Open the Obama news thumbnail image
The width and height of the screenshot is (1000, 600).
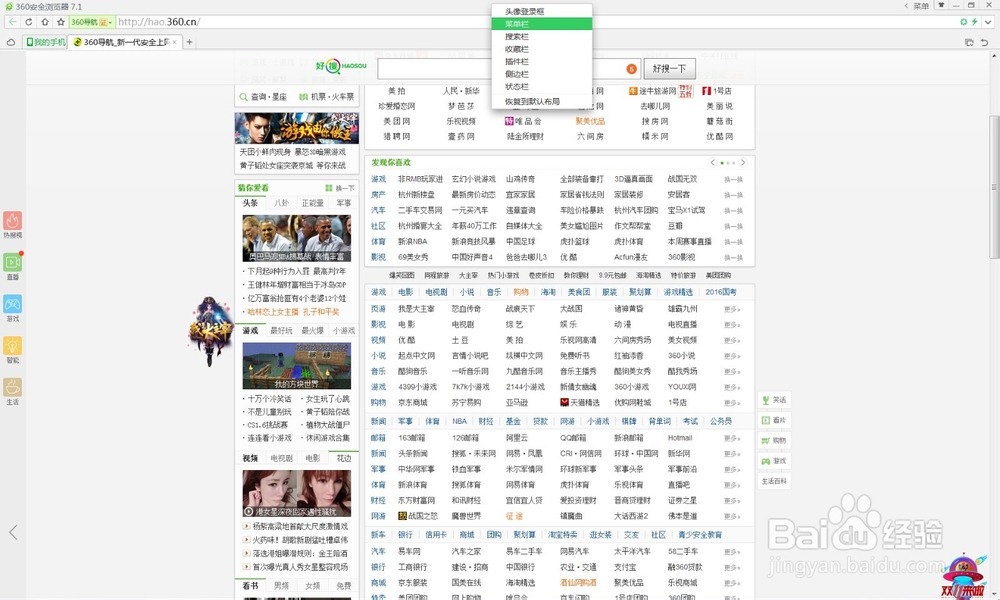(297, 238)
